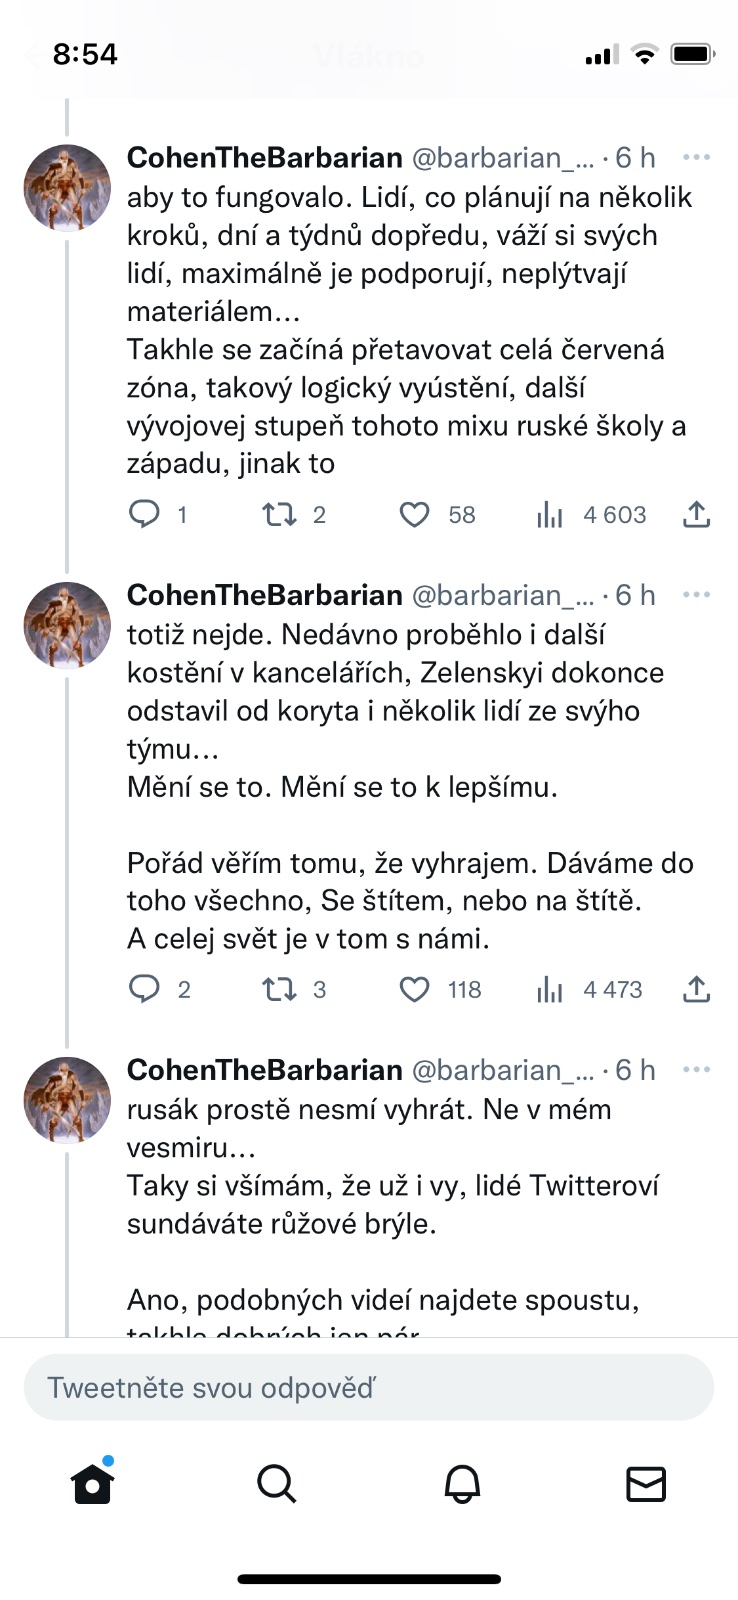Image resolution: width=738 pixels, height=1600 pixels.
Task: Reply to the tweet with 118 likes
Action: click(x=145, y=989)
